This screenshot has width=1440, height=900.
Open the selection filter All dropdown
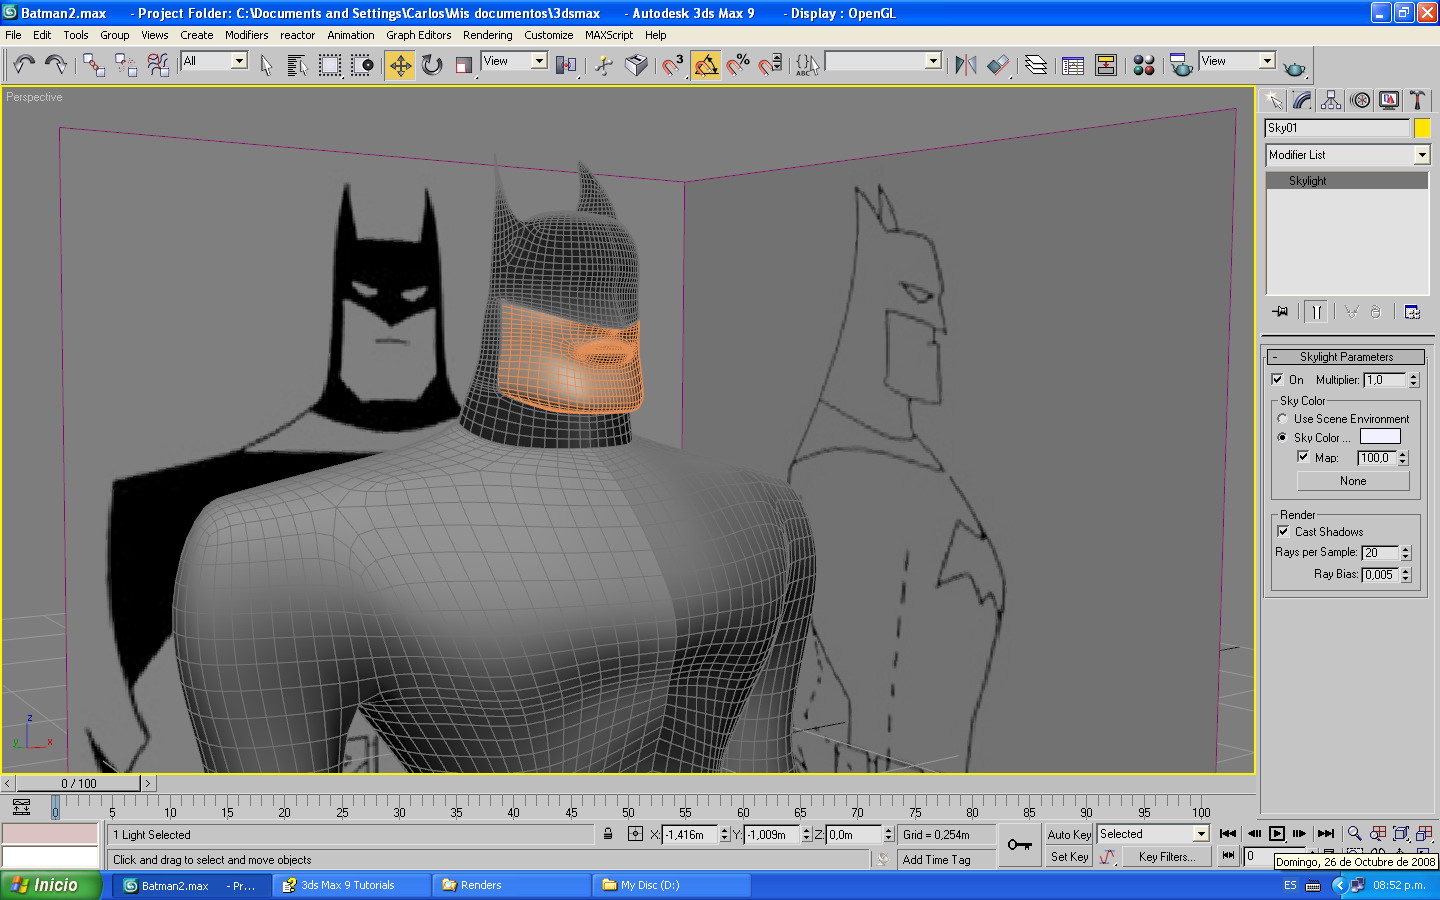click(239, 61)
